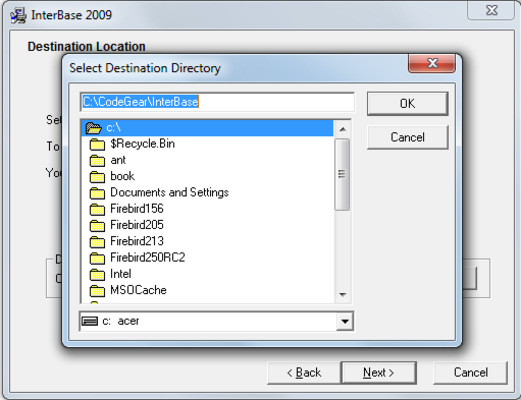Click the MSOCache folder icon
Screen dimensions: 521x400
click(97, 291)
